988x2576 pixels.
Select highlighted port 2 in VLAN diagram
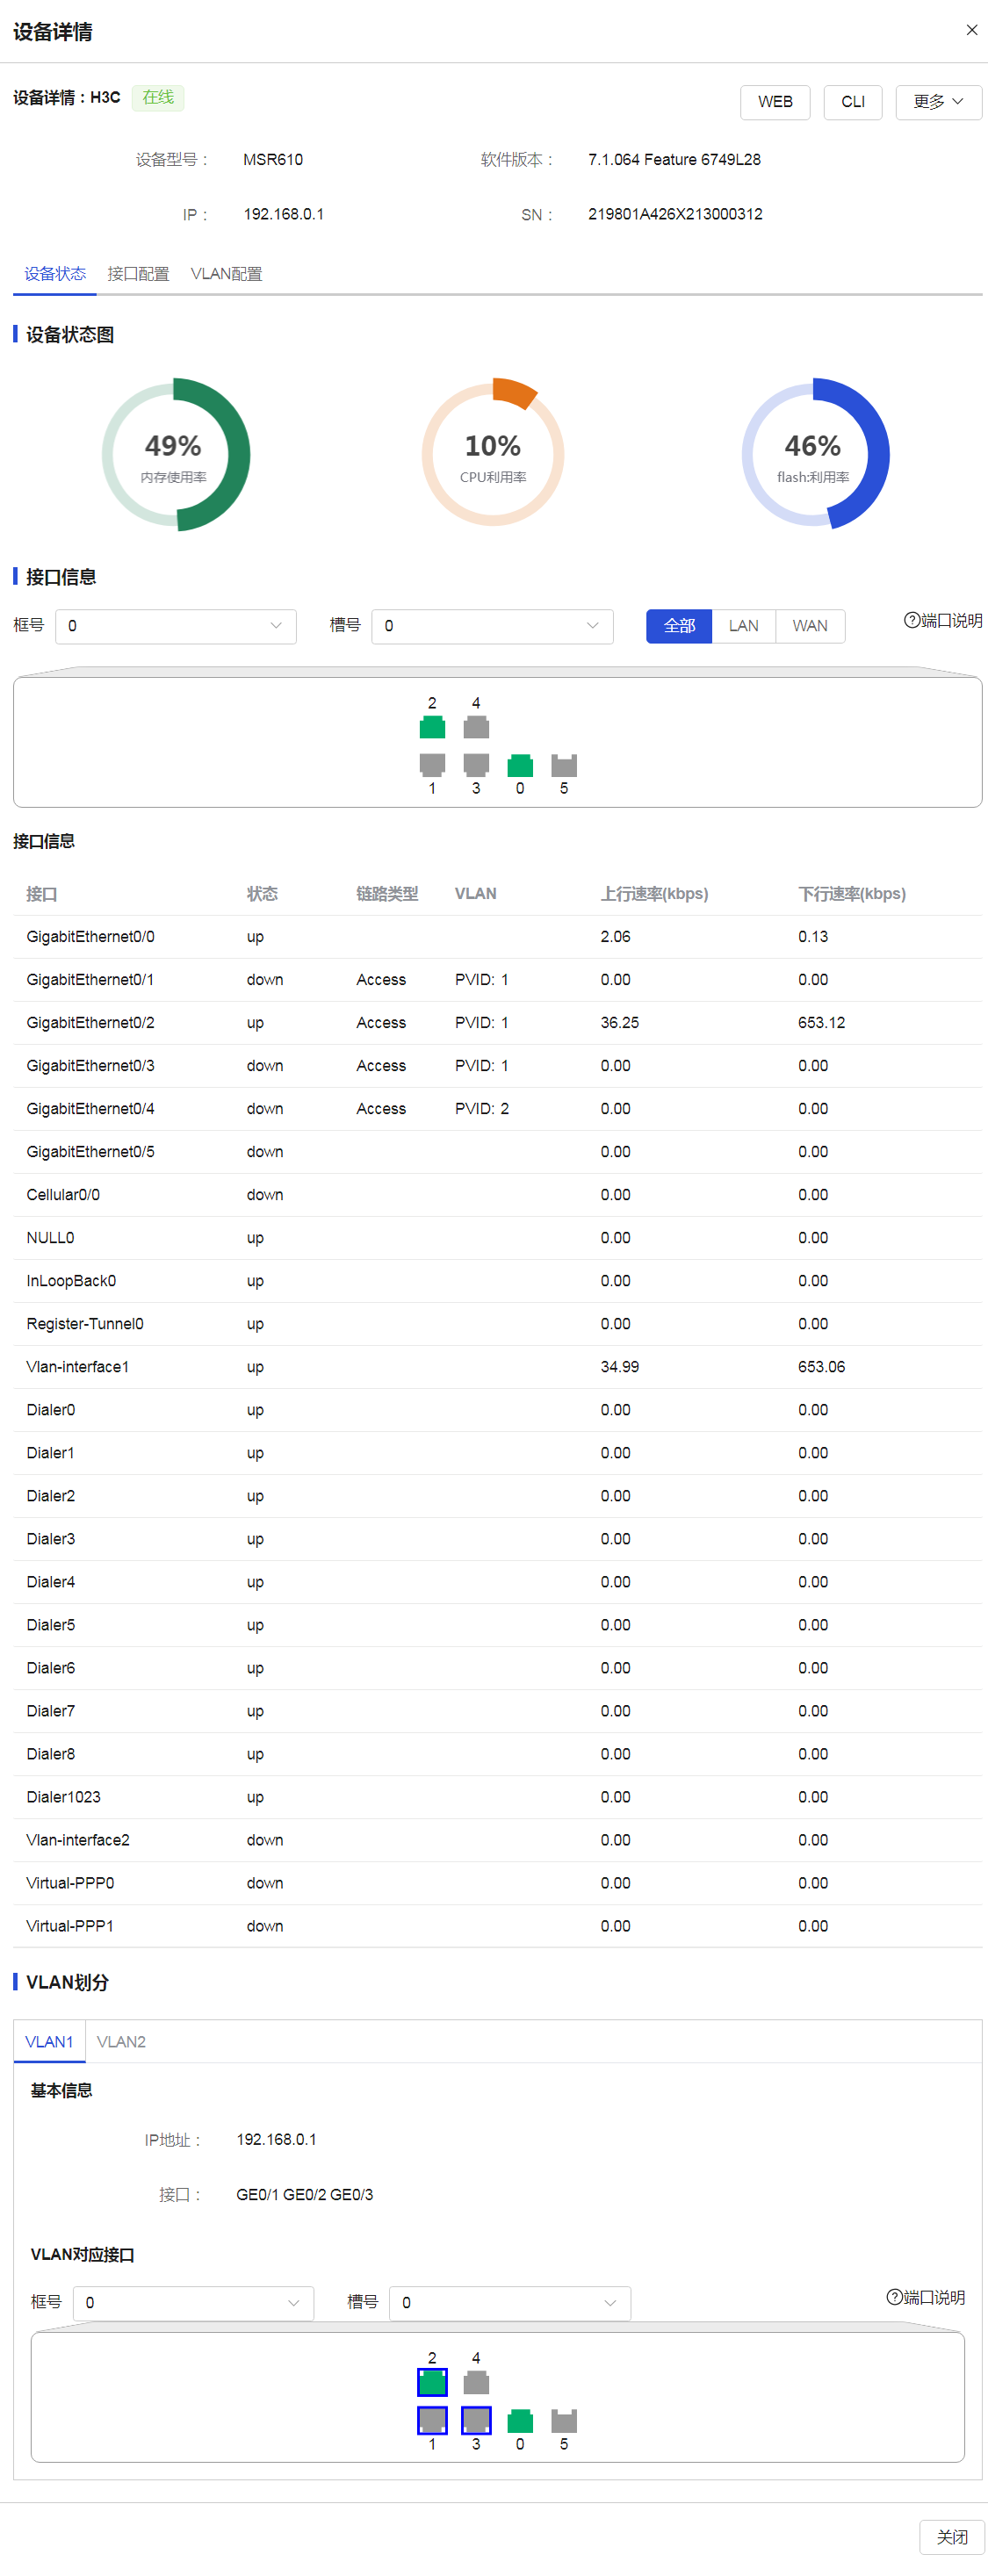[x=432, y=2382]
